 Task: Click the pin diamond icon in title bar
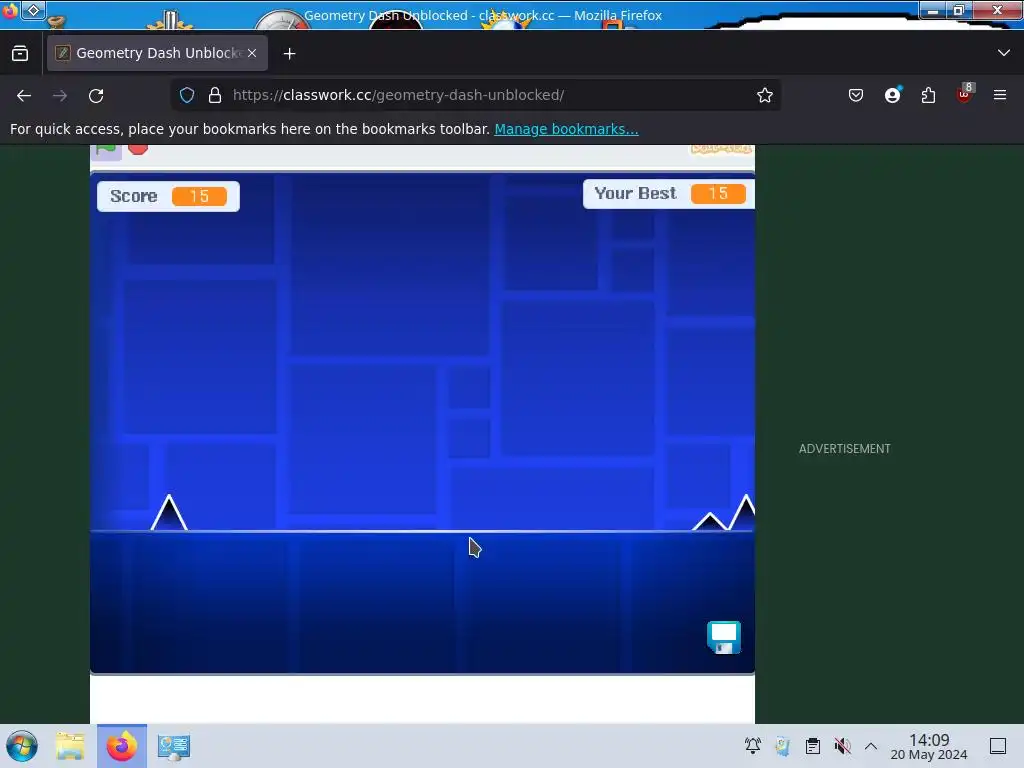pyautogui.click(x=33, y=10)
